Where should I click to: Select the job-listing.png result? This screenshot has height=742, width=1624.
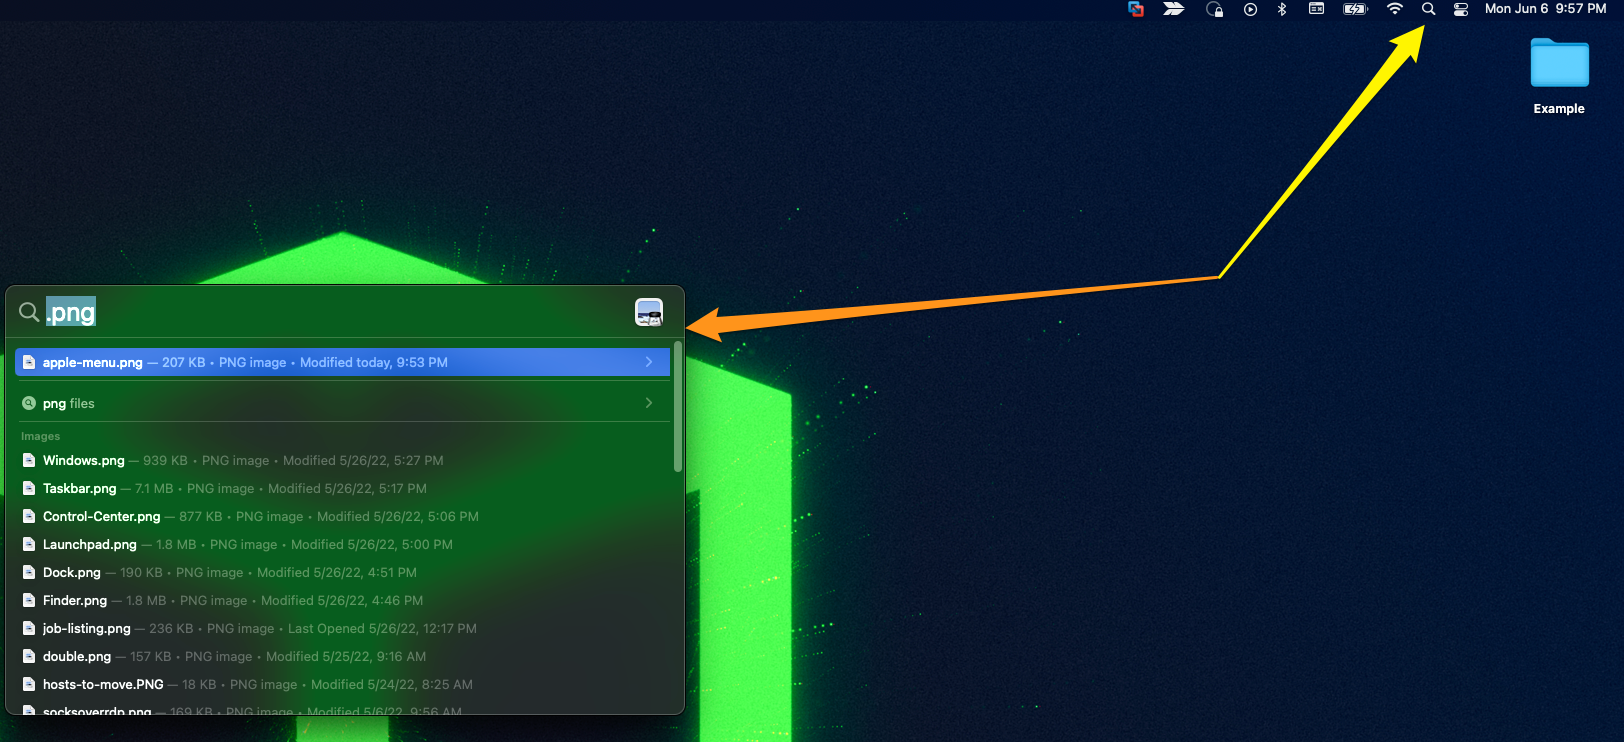(x=87, y=629)
